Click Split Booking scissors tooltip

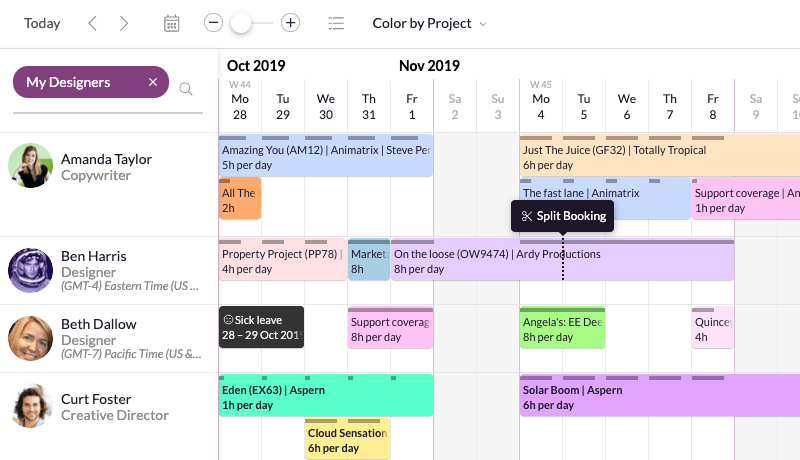coord(563,216)
